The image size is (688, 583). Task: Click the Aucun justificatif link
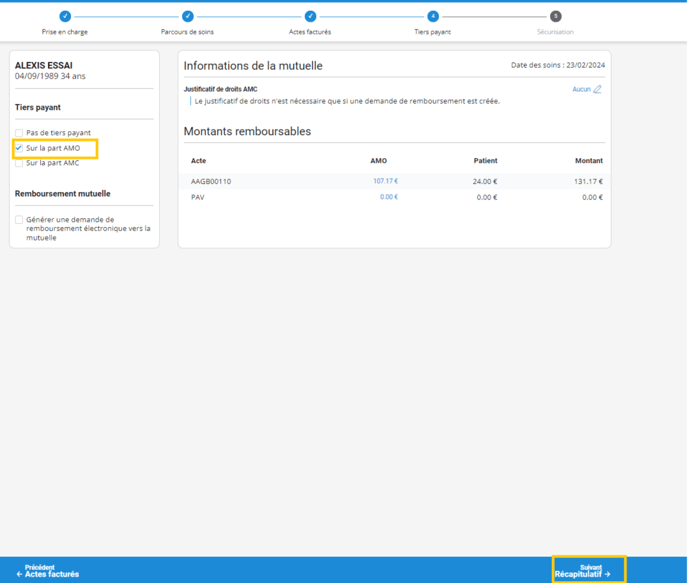581,90
